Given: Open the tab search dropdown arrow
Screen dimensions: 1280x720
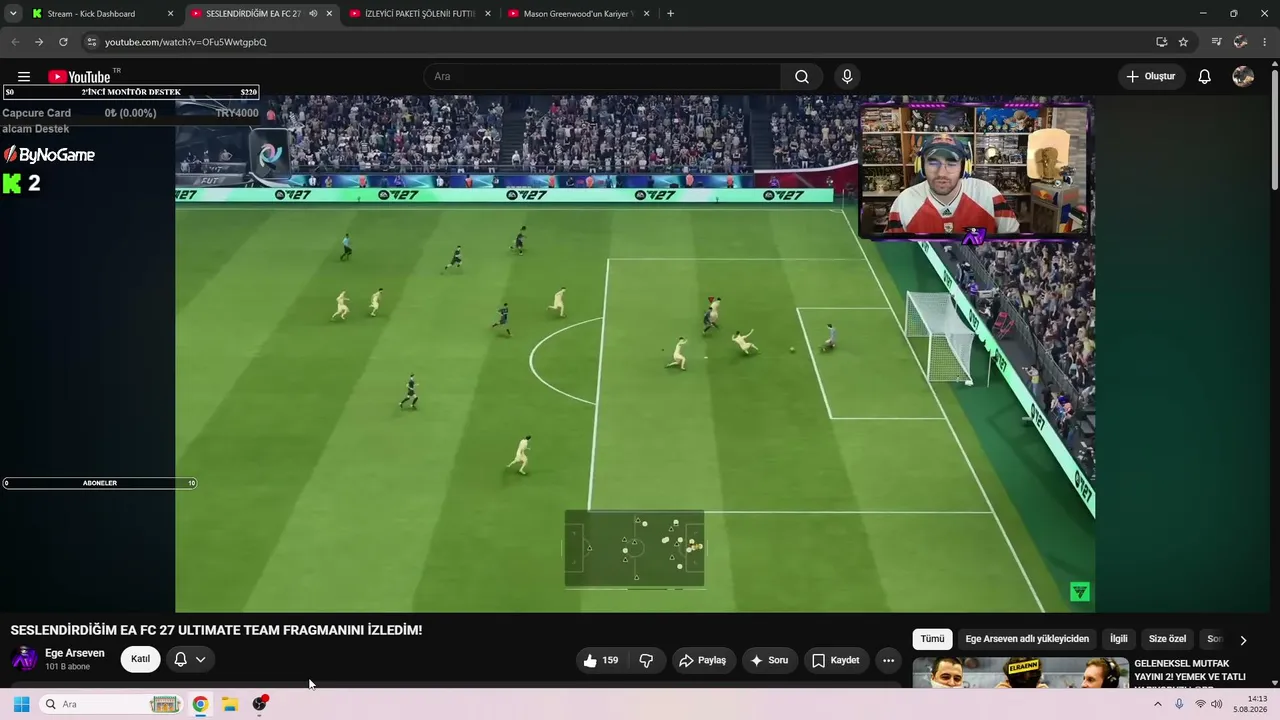Looking at the screenshot, I should pos(13,14).
